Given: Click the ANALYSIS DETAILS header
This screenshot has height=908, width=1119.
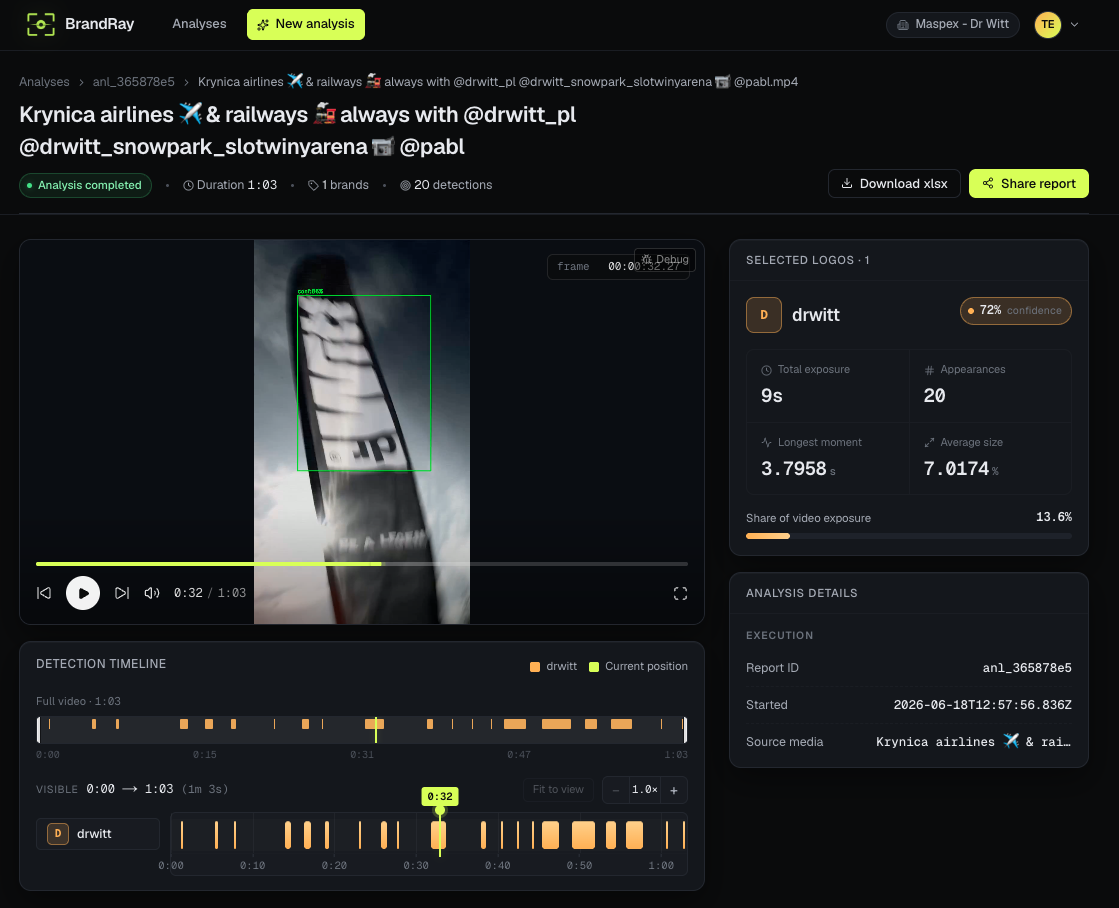Looking at the screenshot, I should (801, 593).
